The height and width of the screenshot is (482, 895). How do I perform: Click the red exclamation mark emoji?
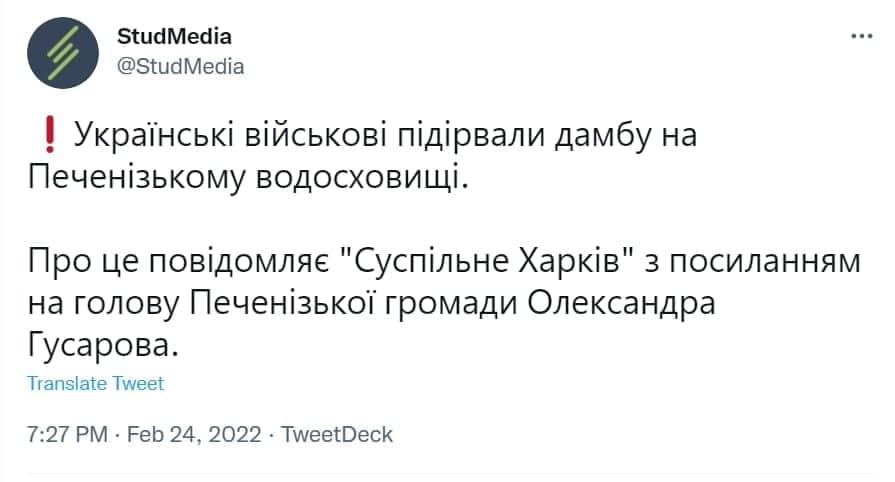pyautogui.click(x=48, y=135)
